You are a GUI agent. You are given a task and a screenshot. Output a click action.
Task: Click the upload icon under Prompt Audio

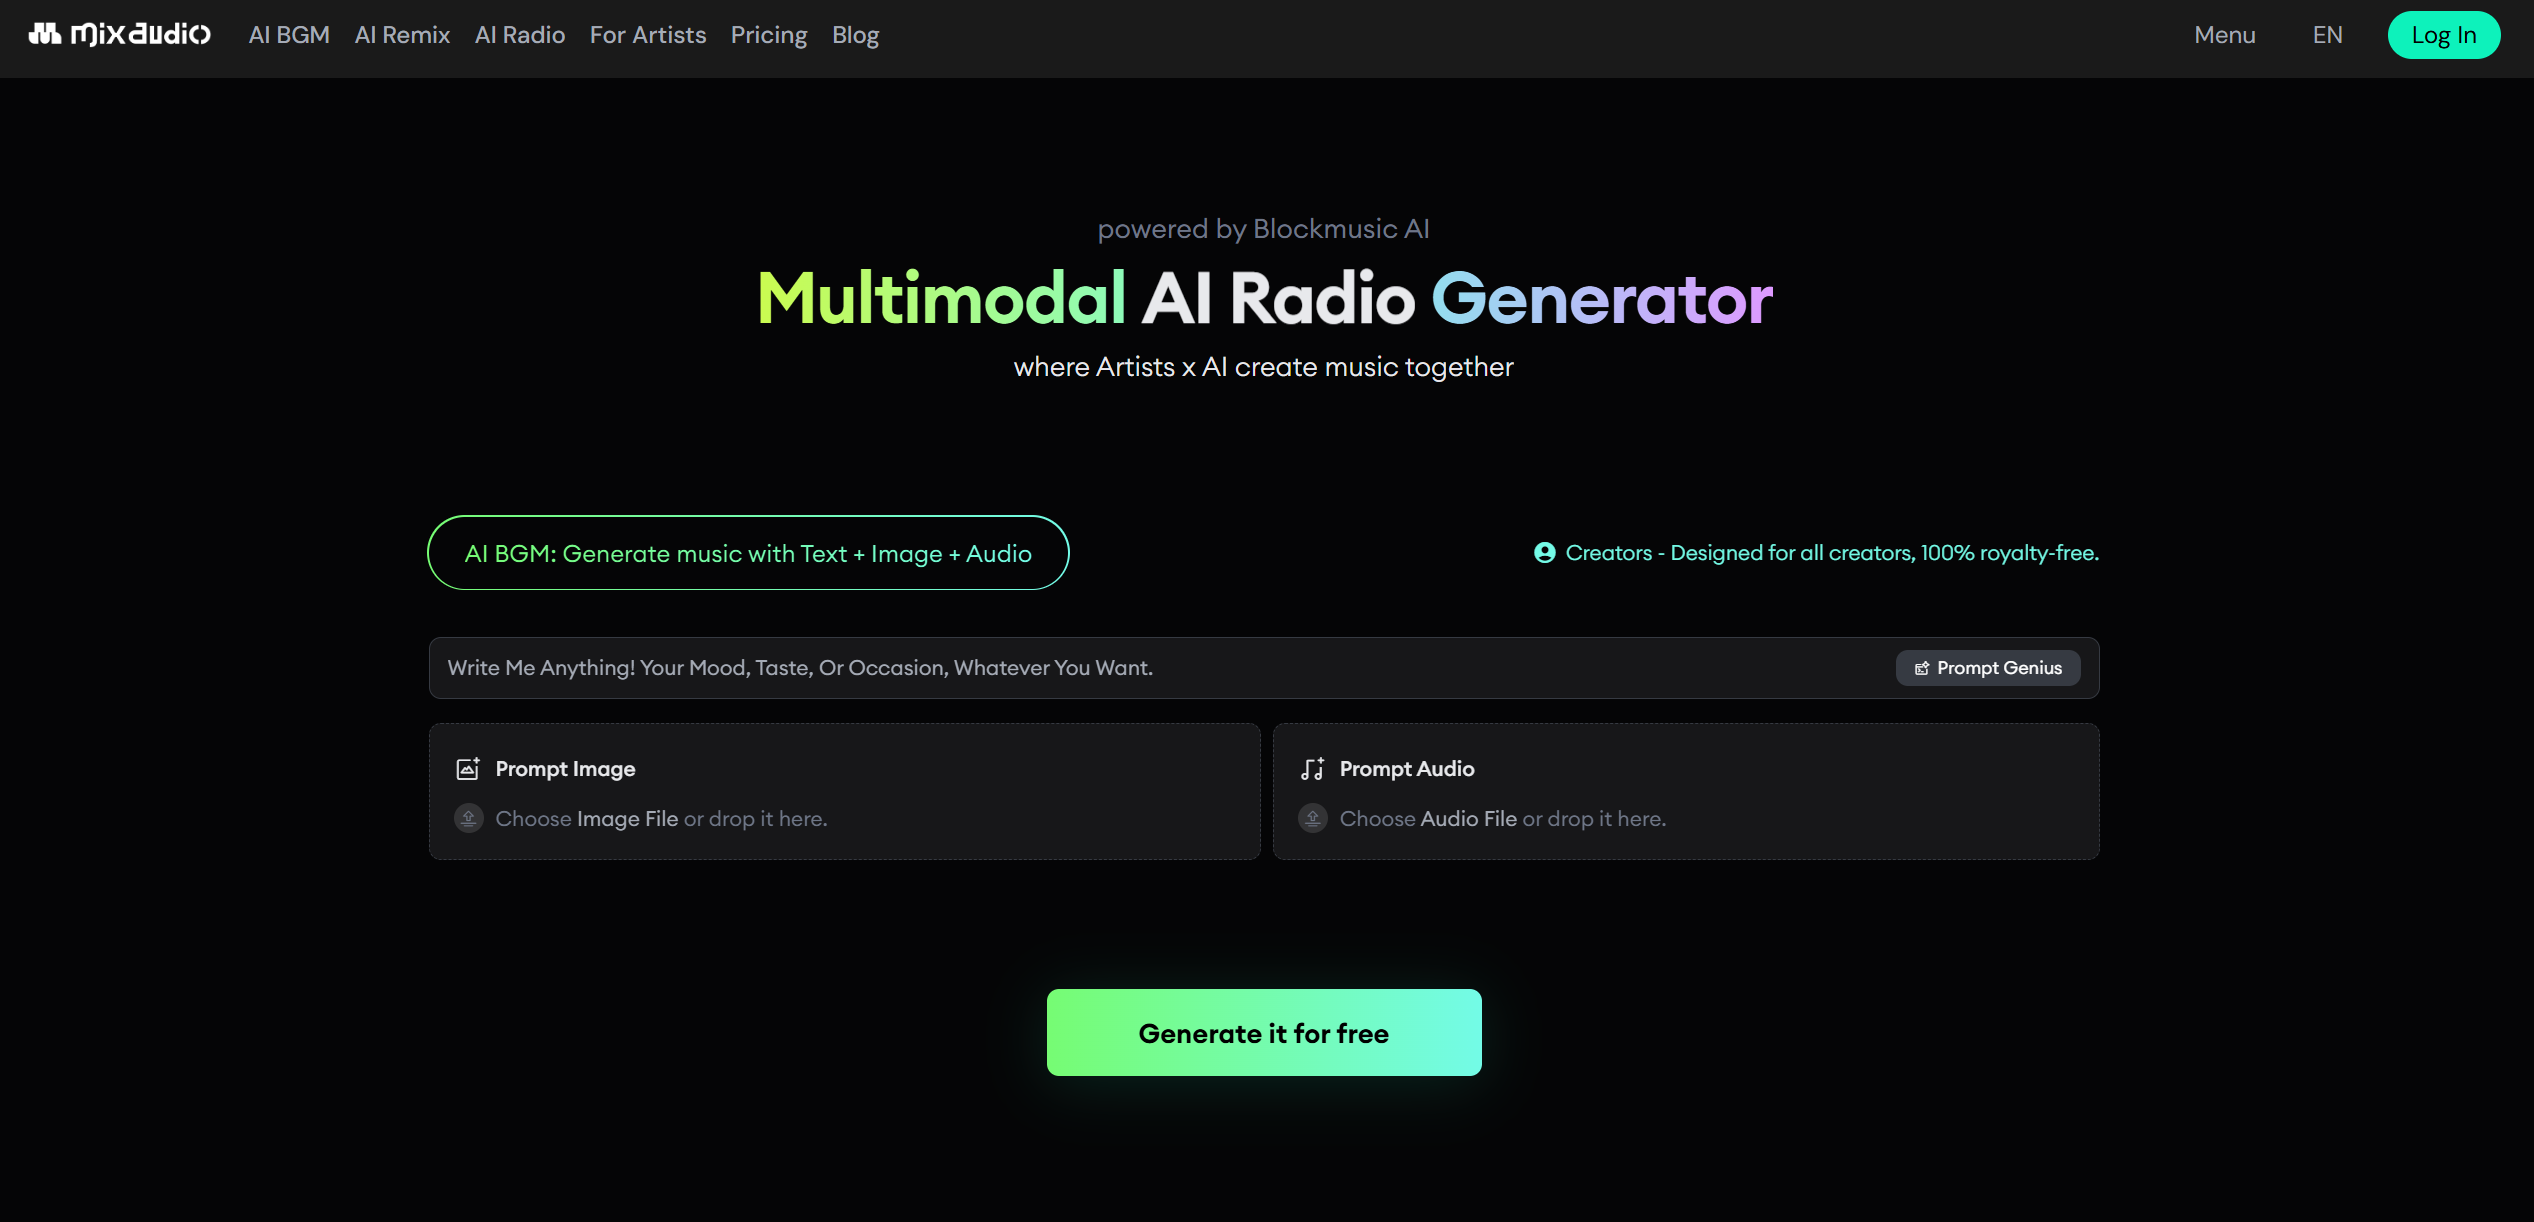[x=1312, y=818]
